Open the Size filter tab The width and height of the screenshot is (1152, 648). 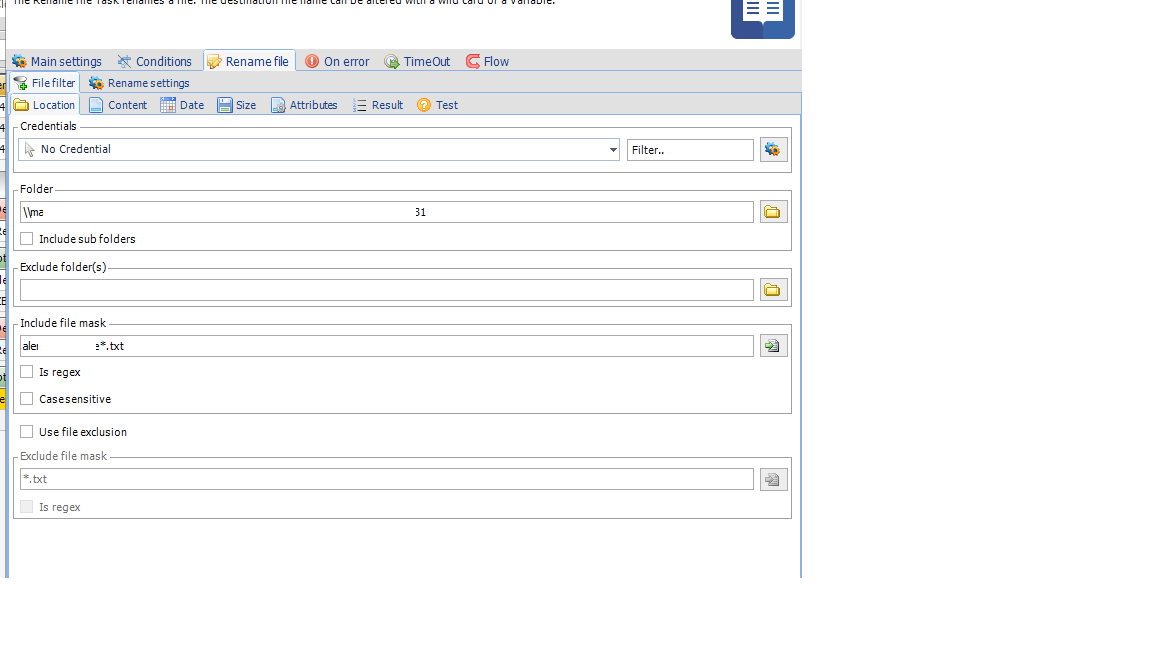(237, 105)
